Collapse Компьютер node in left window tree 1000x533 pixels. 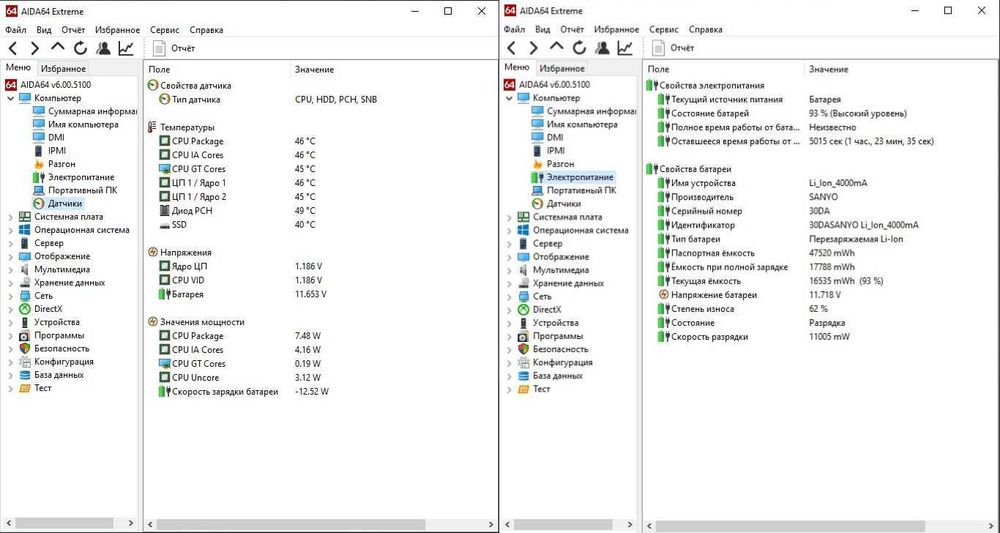10,98
